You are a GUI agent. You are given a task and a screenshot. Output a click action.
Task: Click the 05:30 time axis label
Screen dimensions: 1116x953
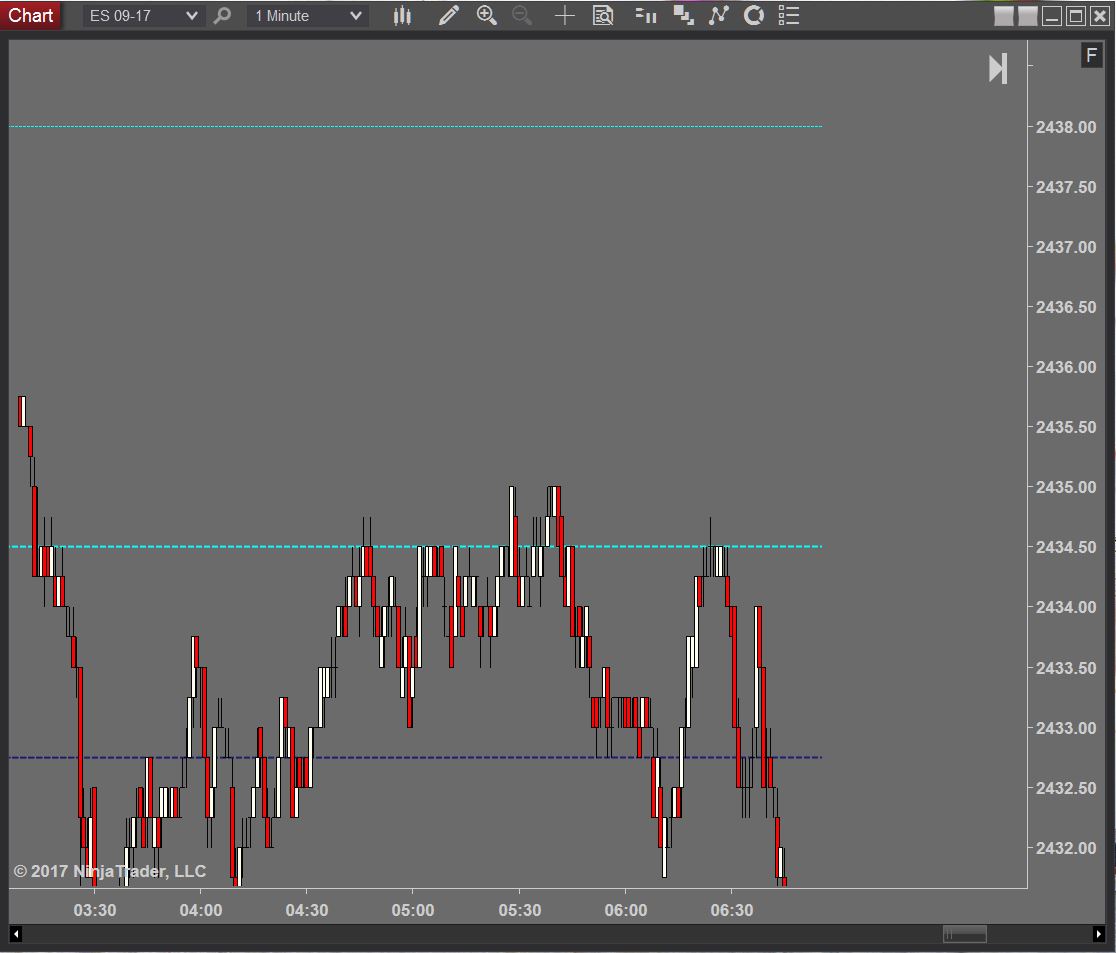(x=520, y=910)
